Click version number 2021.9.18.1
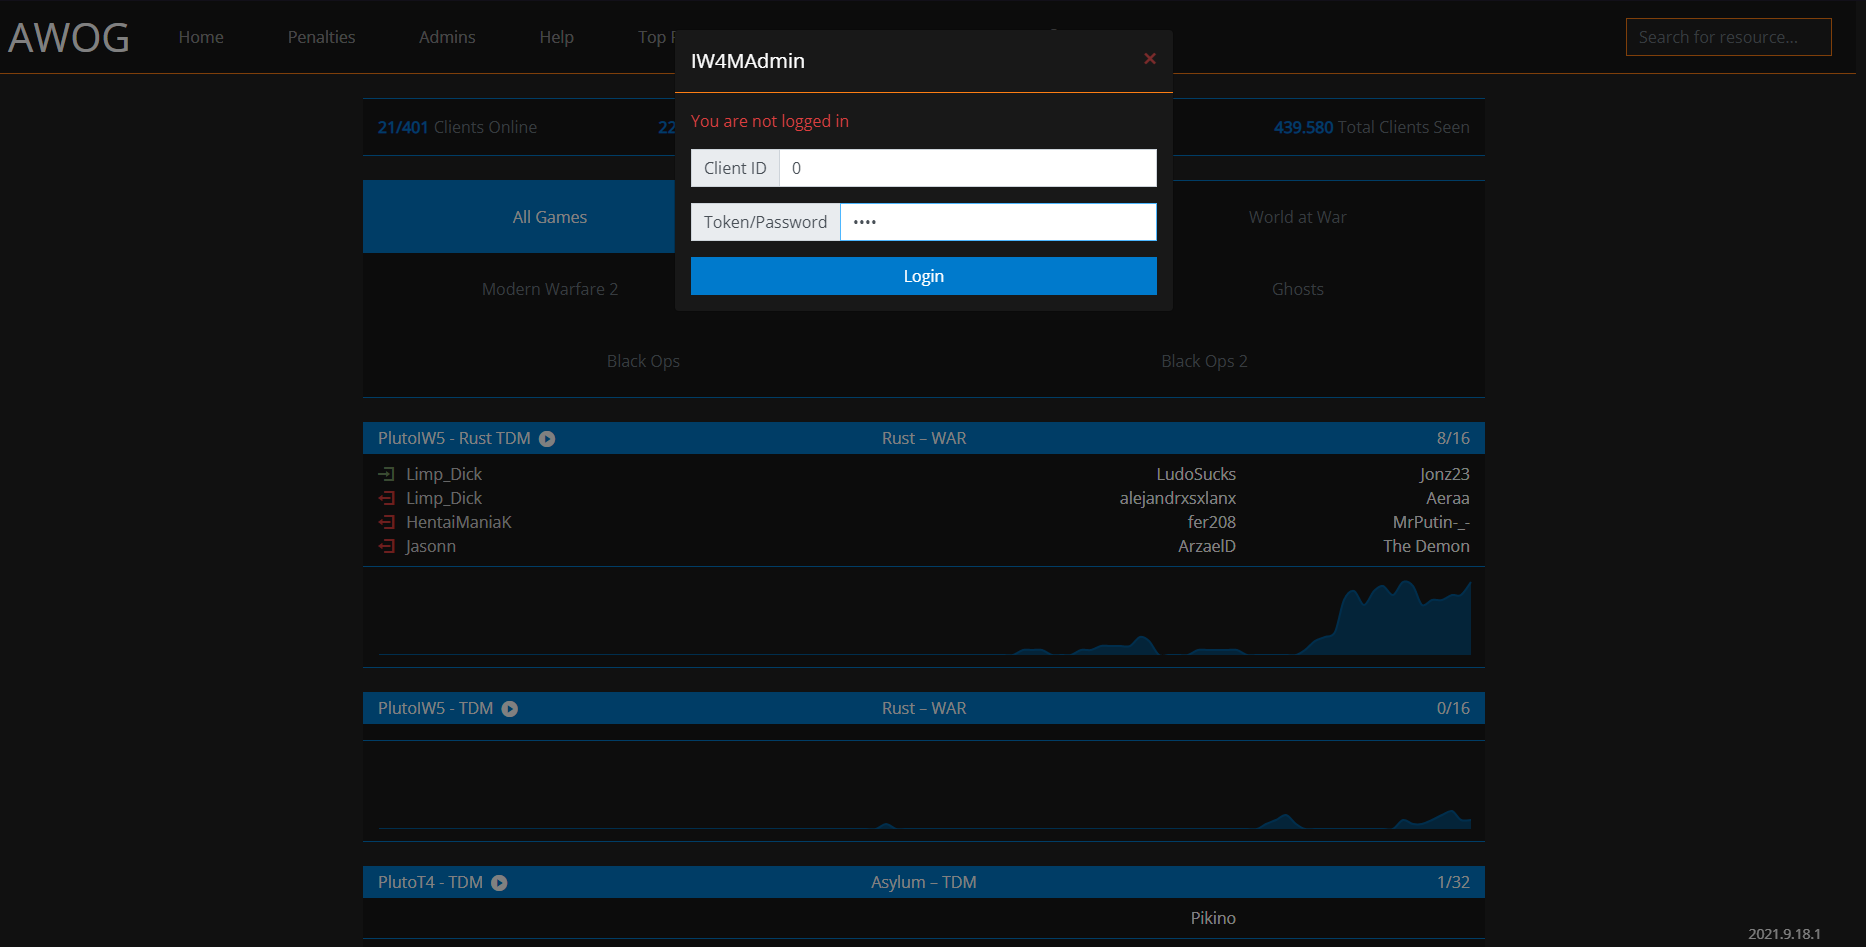The height and width of the screenshot is (947, 1866). (1784, 934)
